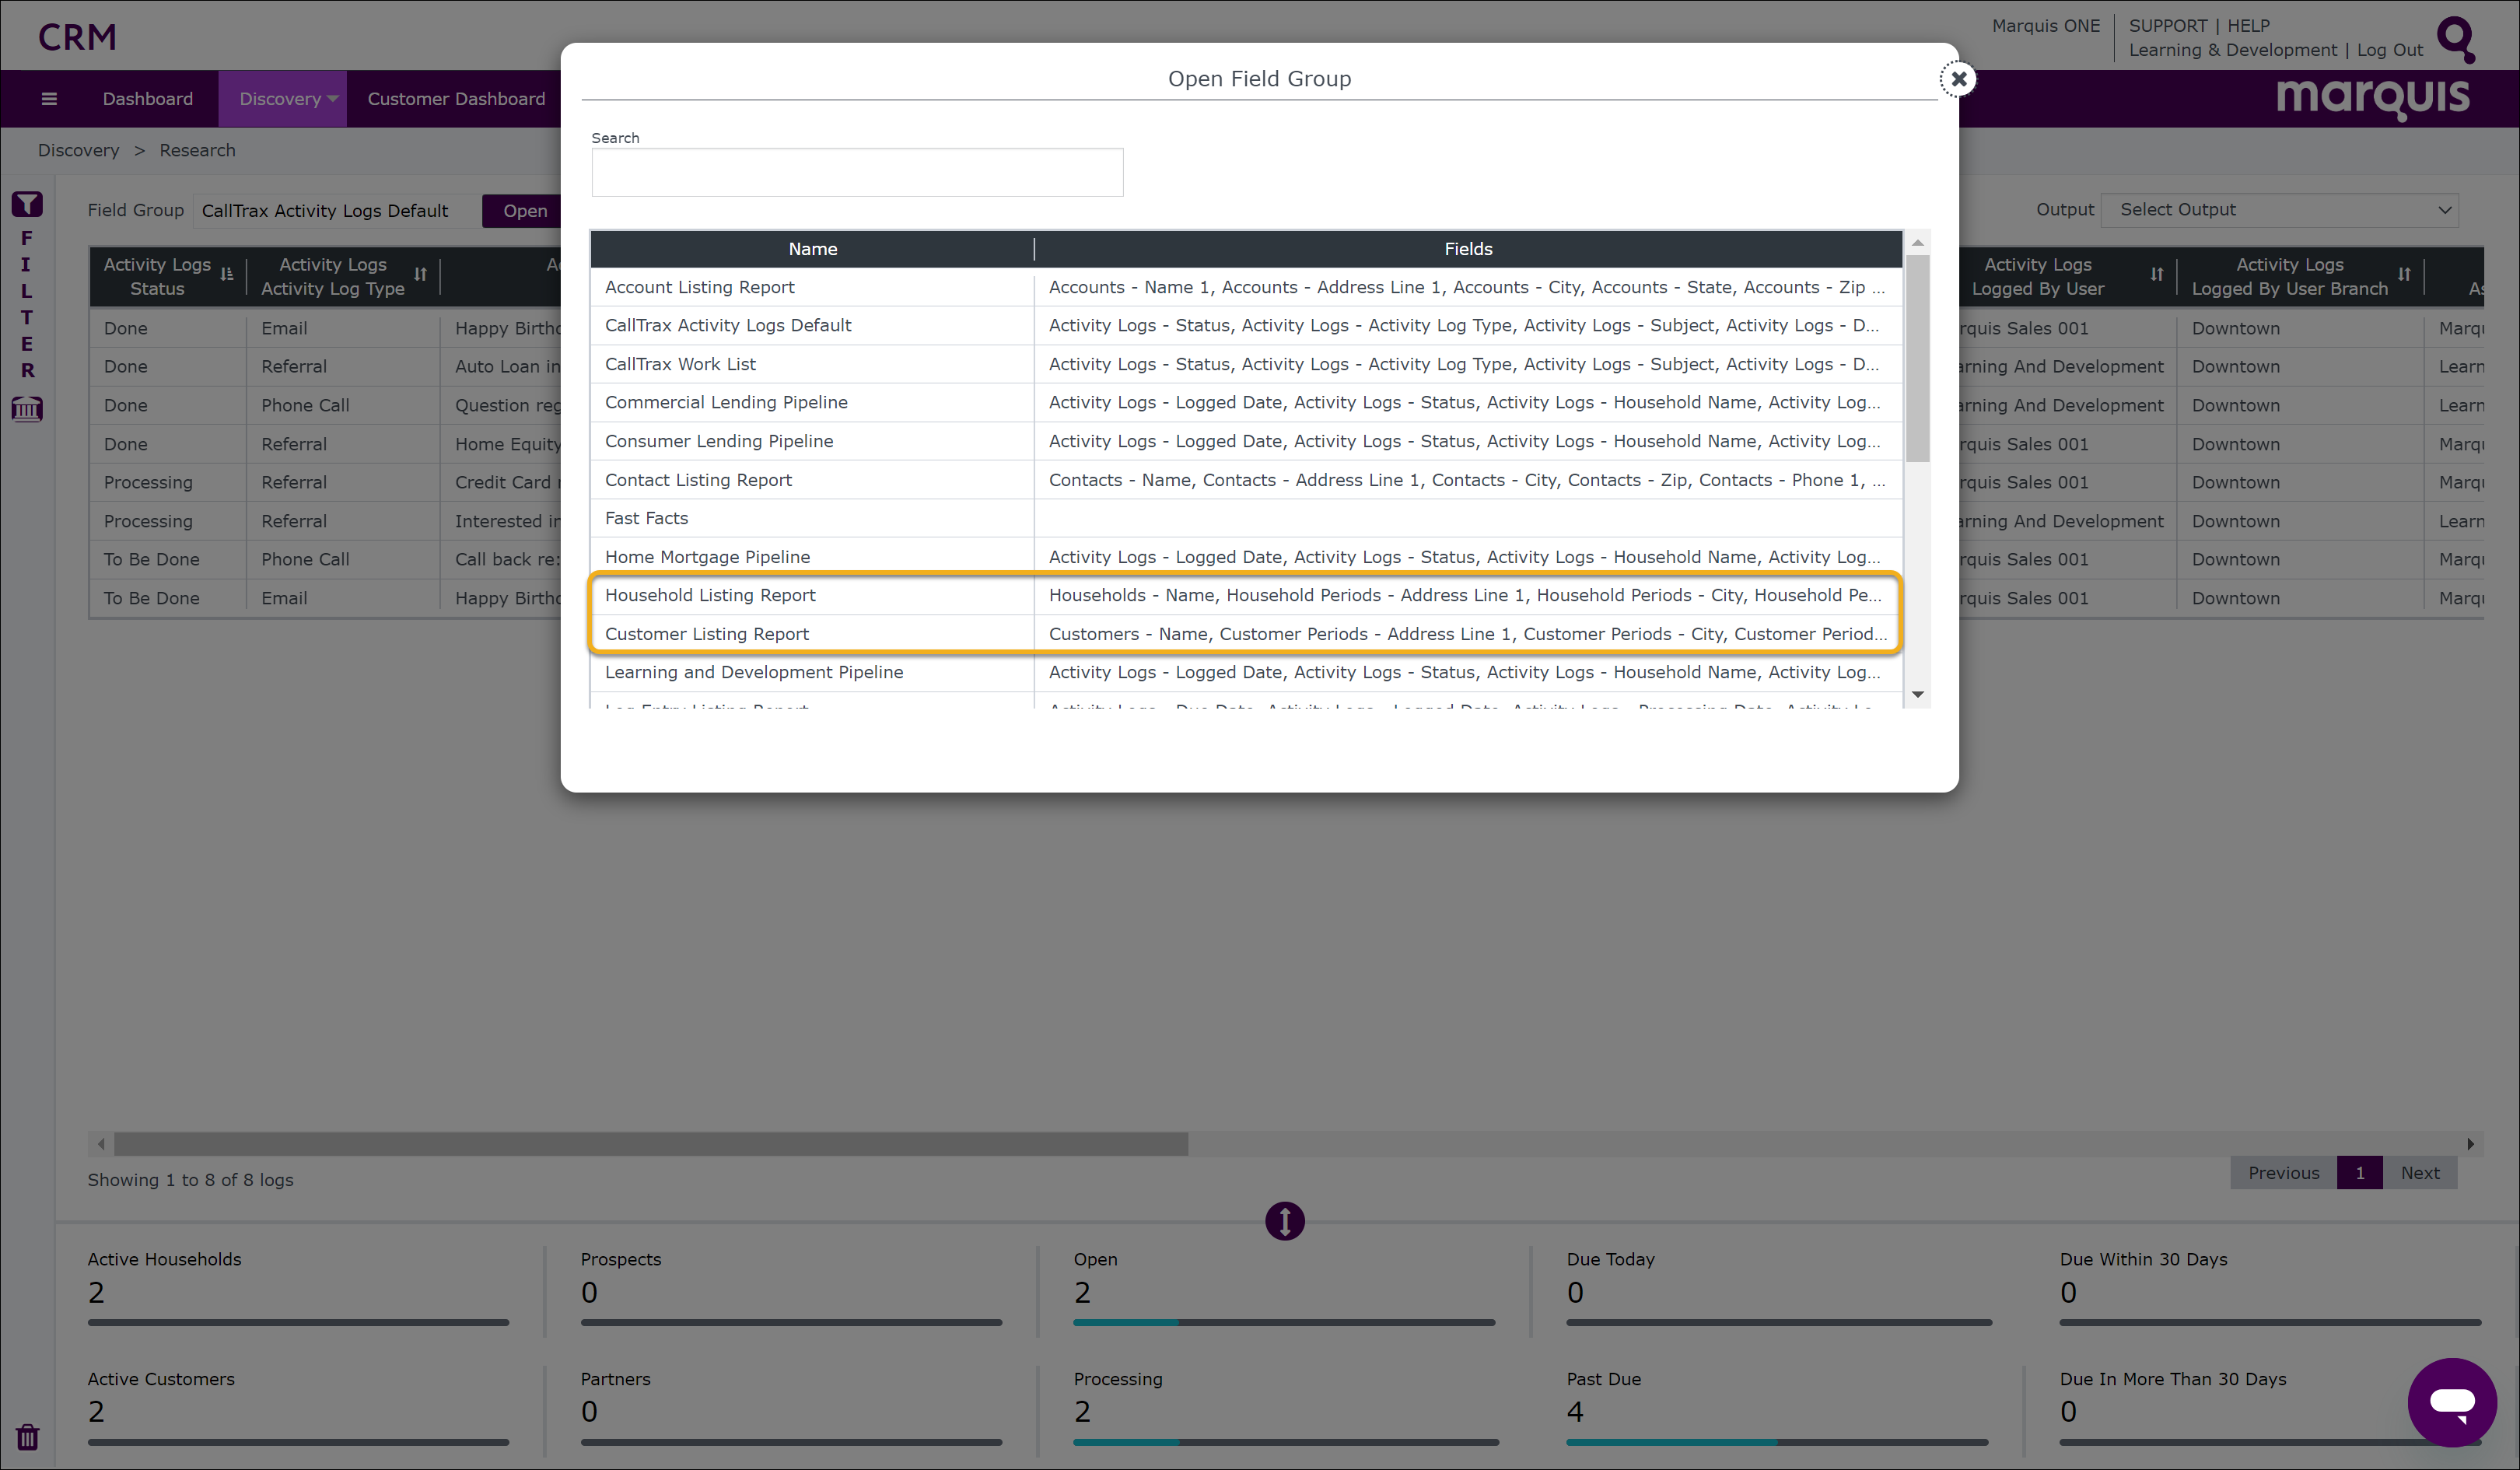
Task: Select Account Listing Report field group
Action: click(1246, 287)
